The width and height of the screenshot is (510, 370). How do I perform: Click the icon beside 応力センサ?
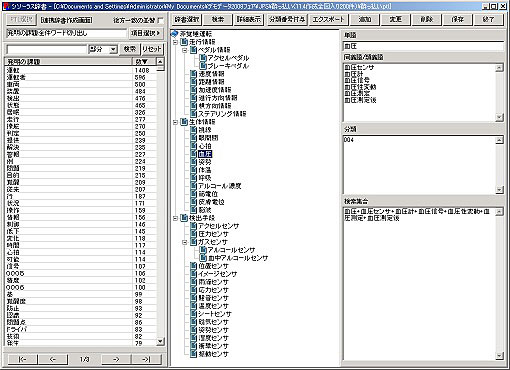point(194,290)
